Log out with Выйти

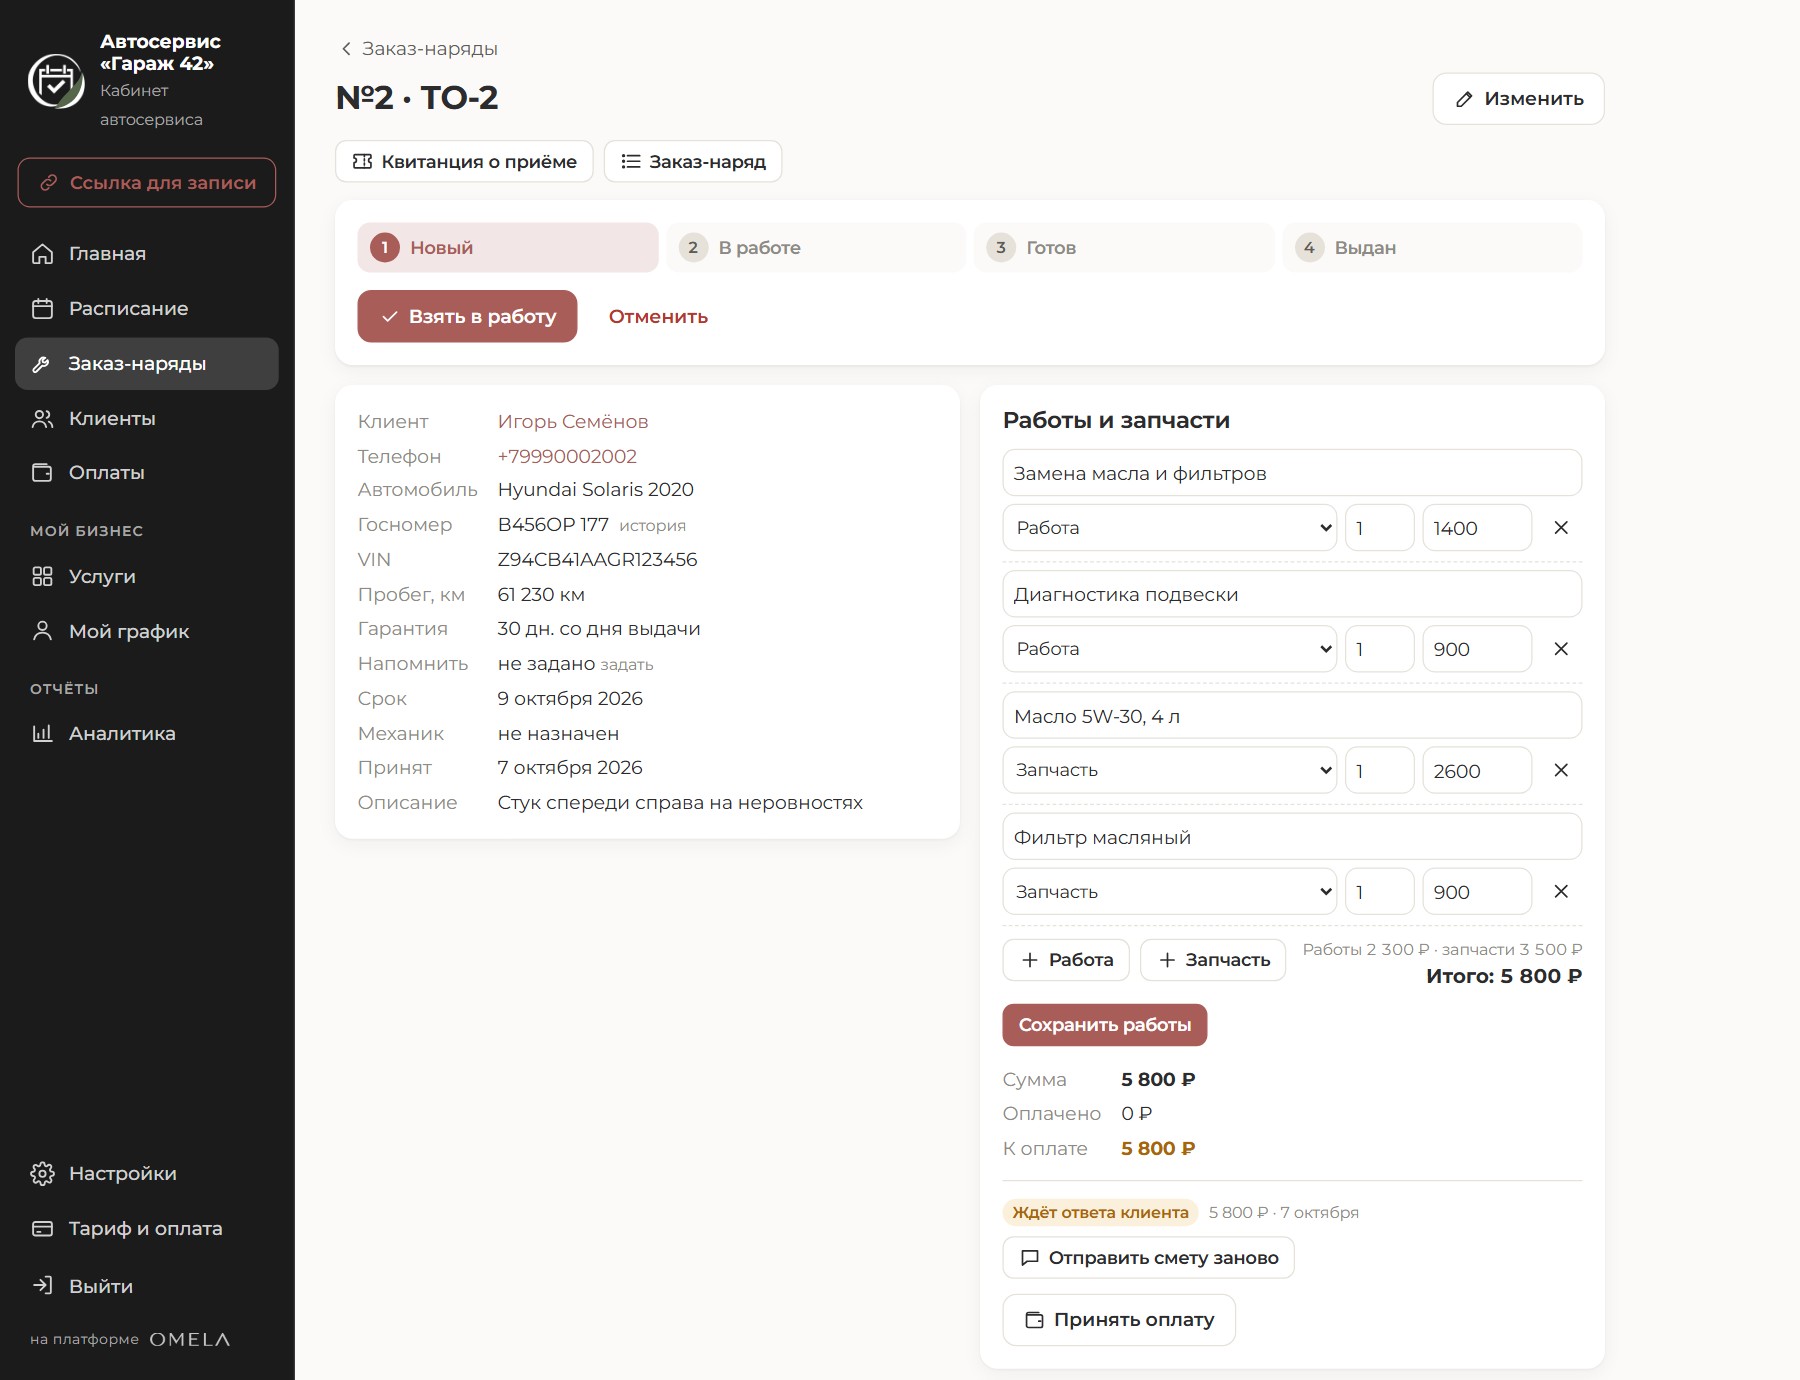(147, 1286)
